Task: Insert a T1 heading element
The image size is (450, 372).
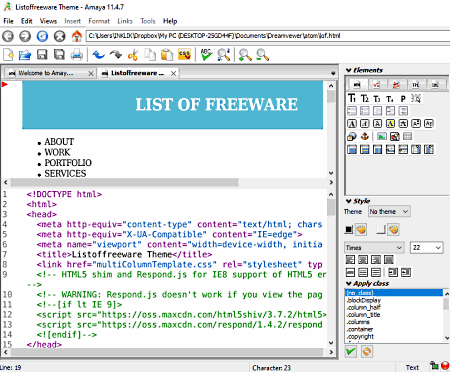Action: click(352, 98)
